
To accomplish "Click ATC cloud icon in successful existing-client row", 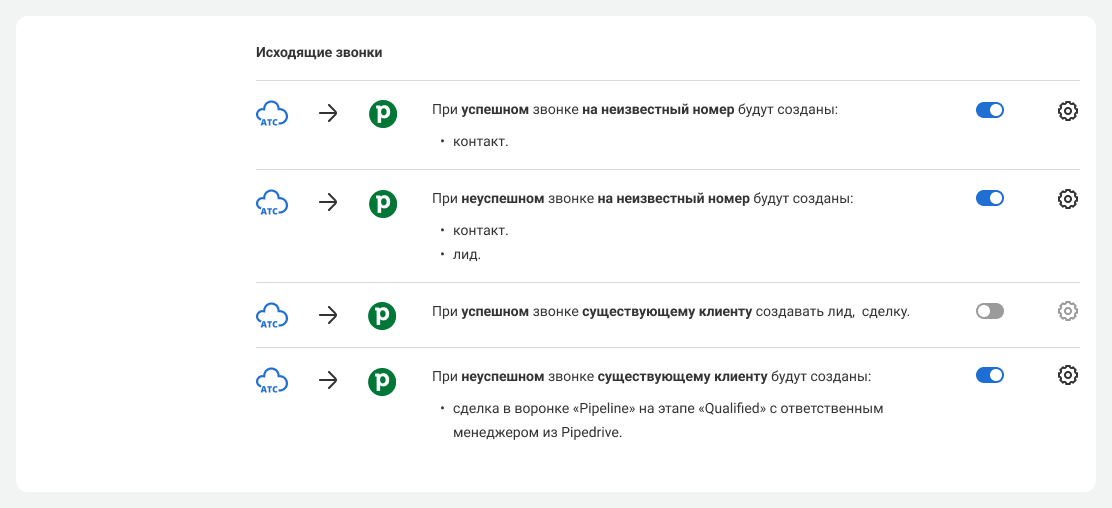I will point(272,316).
